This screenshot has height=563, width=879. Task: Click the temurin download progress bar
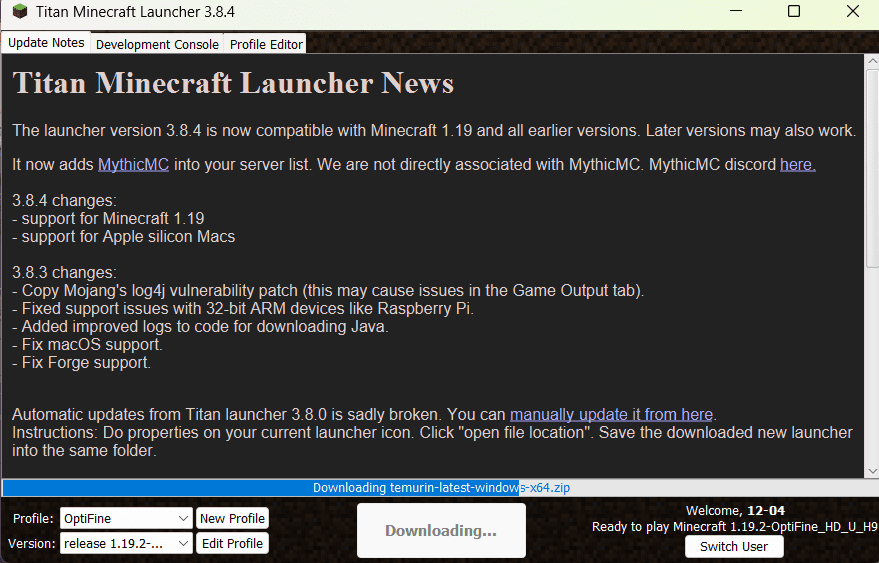click(x=441, y=488)
